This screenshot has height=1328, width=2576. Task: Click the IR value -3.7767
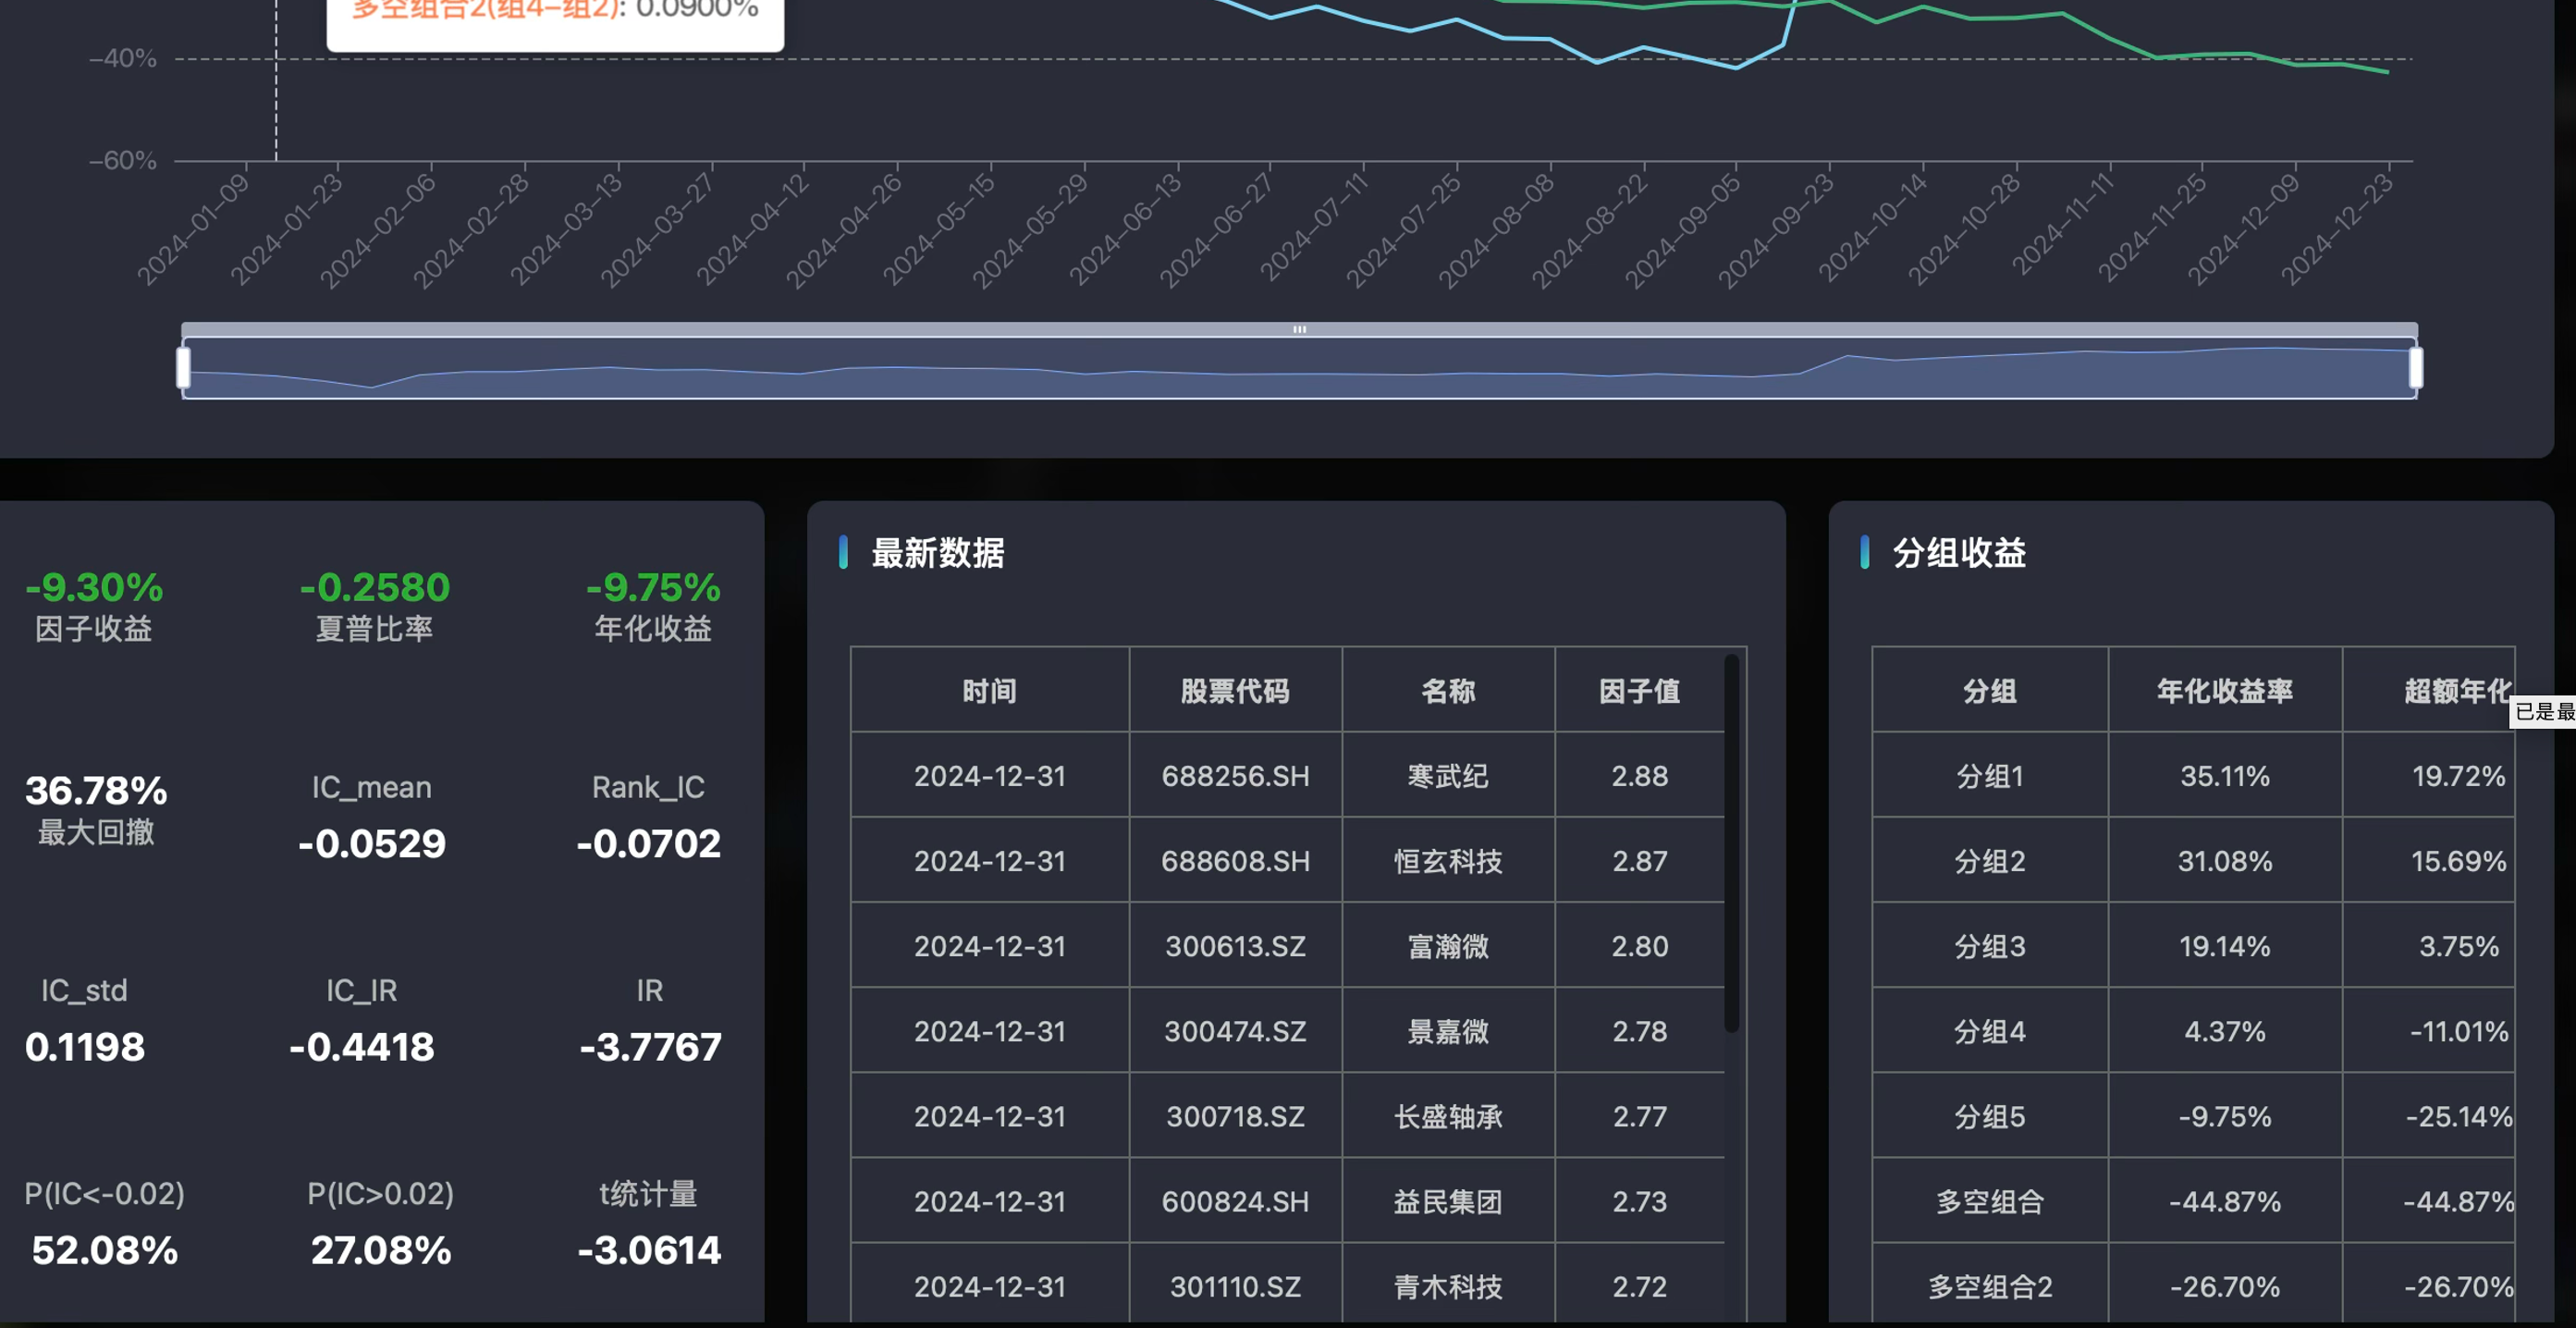pos(650,1046)
